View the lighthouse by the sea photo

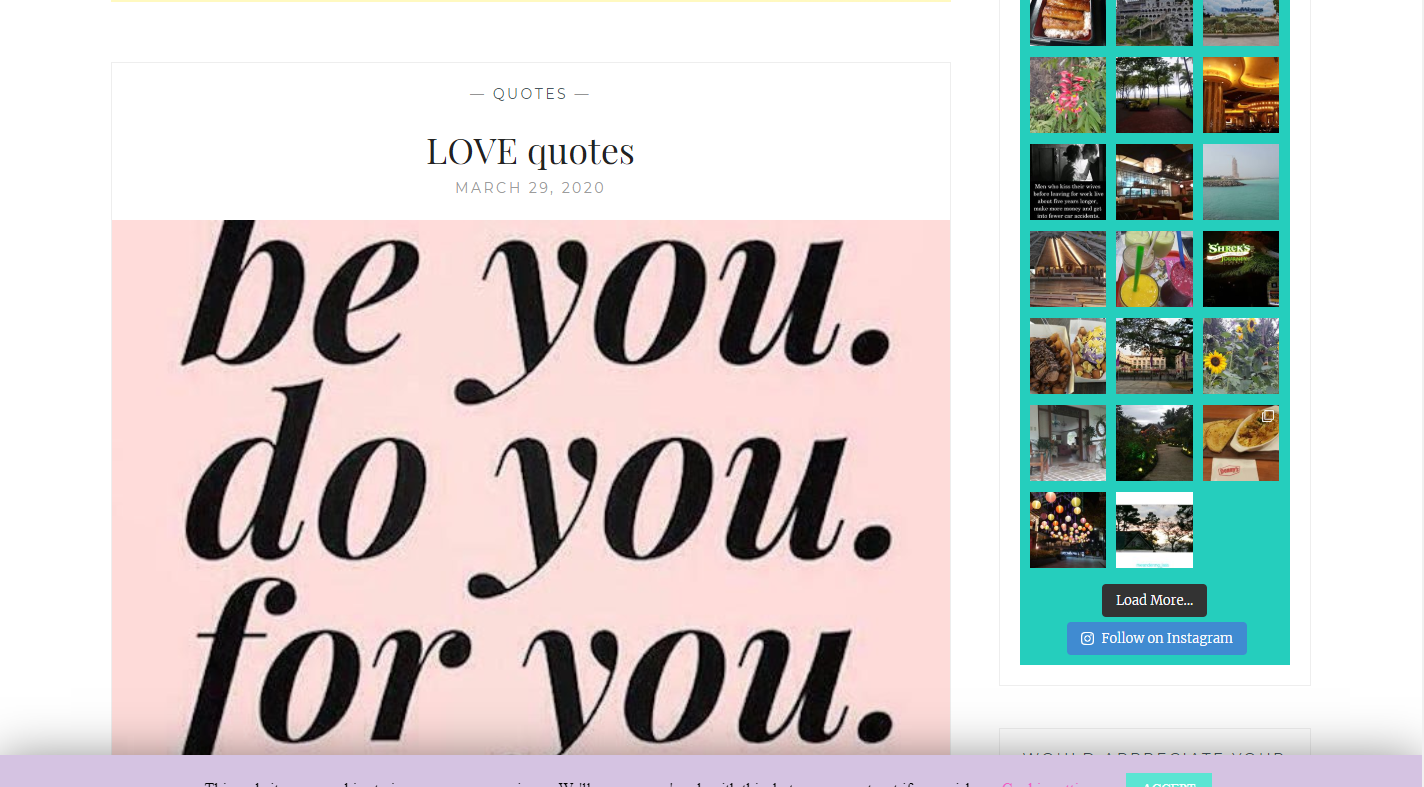1240,182
